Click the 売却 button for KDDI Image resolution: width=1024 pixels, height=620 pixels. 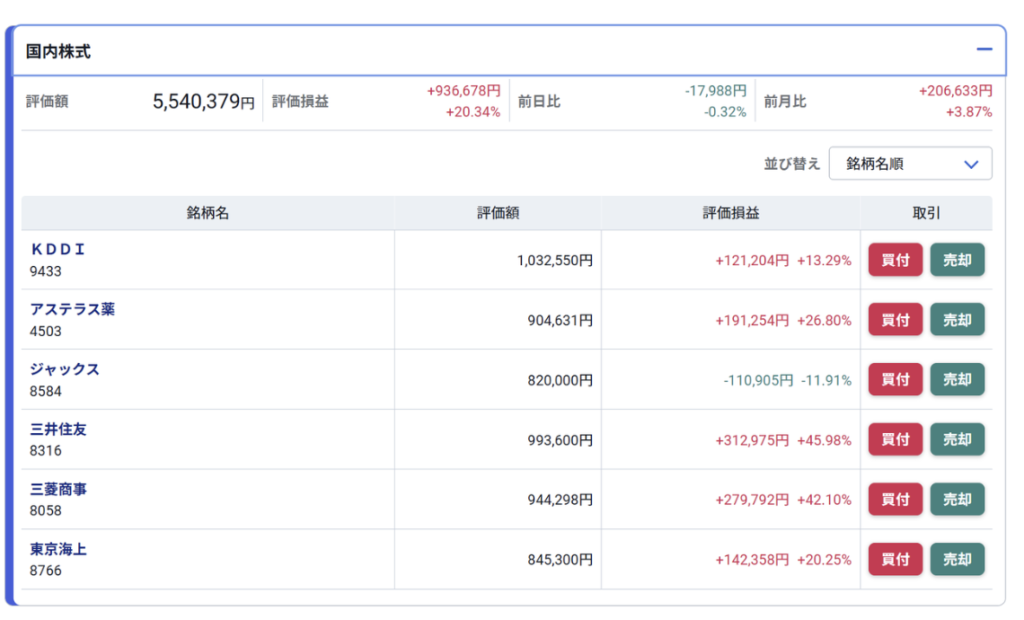click(957, 260)
